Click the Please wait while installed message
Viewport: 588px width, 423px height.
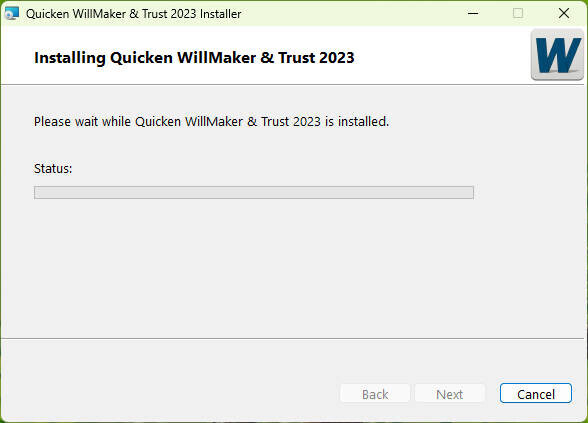pos(212,122)
